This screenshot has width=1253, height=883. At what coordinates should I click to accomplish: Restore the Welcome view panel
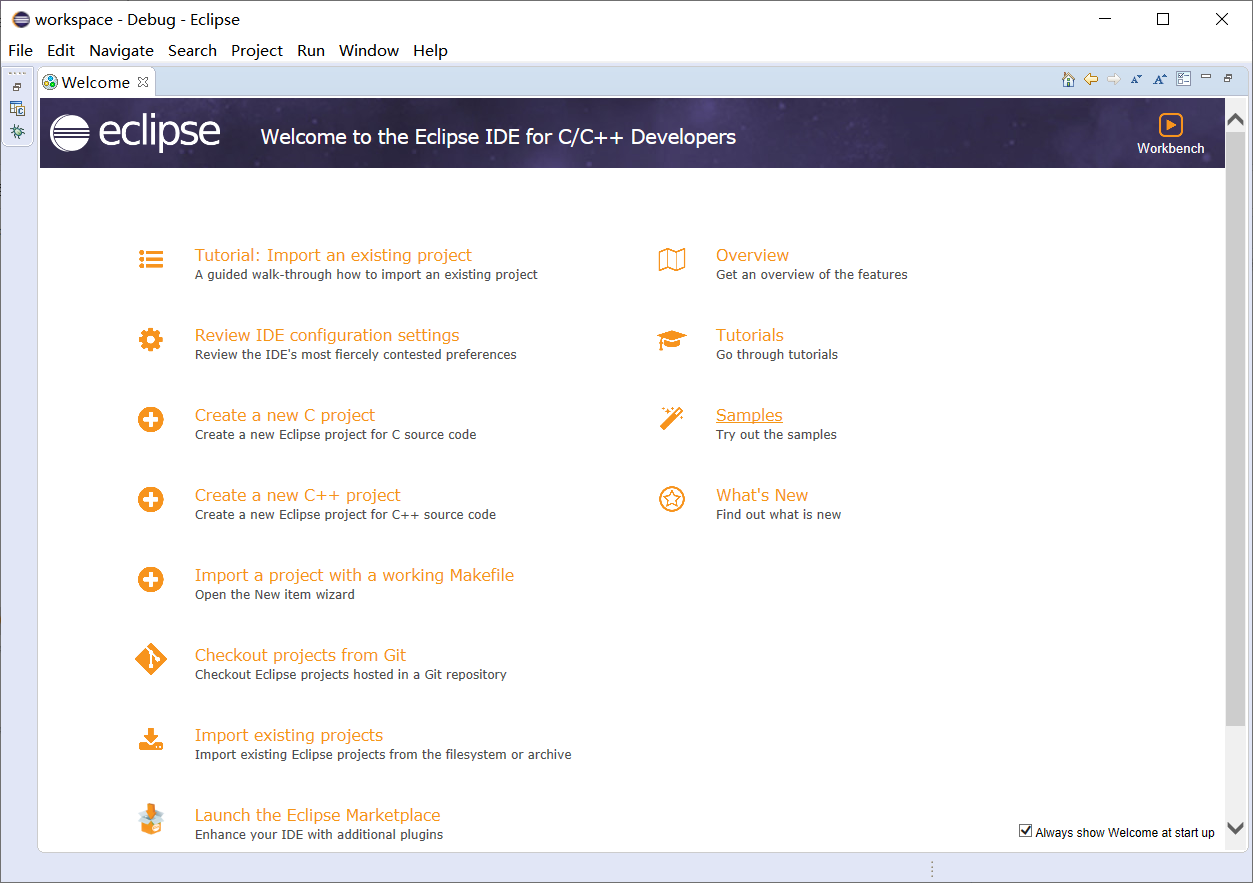pyautogui.click(x=1229, y=78)
